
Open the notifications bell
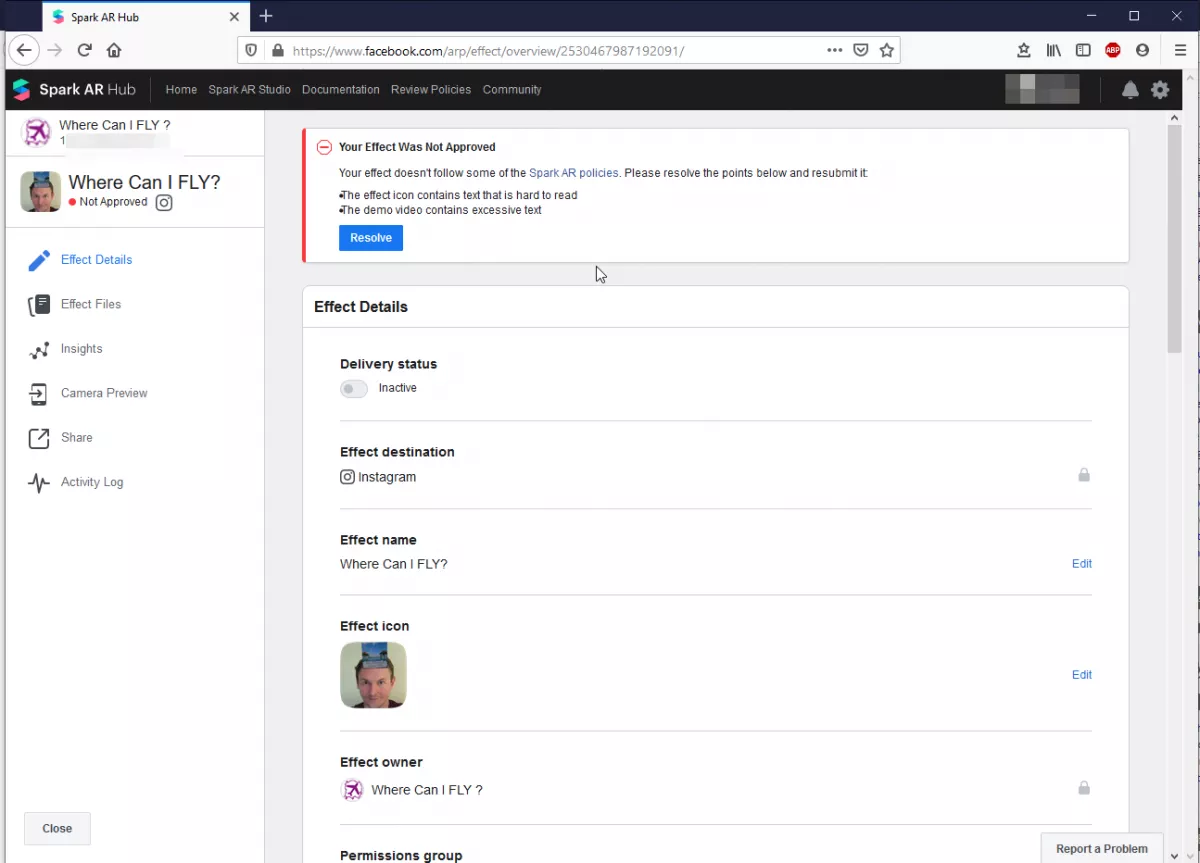click(1130, 90)
